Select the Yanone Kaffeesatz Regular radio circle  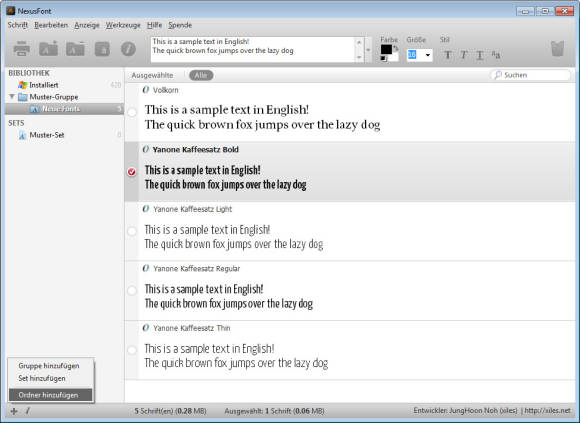click(132, 290)
